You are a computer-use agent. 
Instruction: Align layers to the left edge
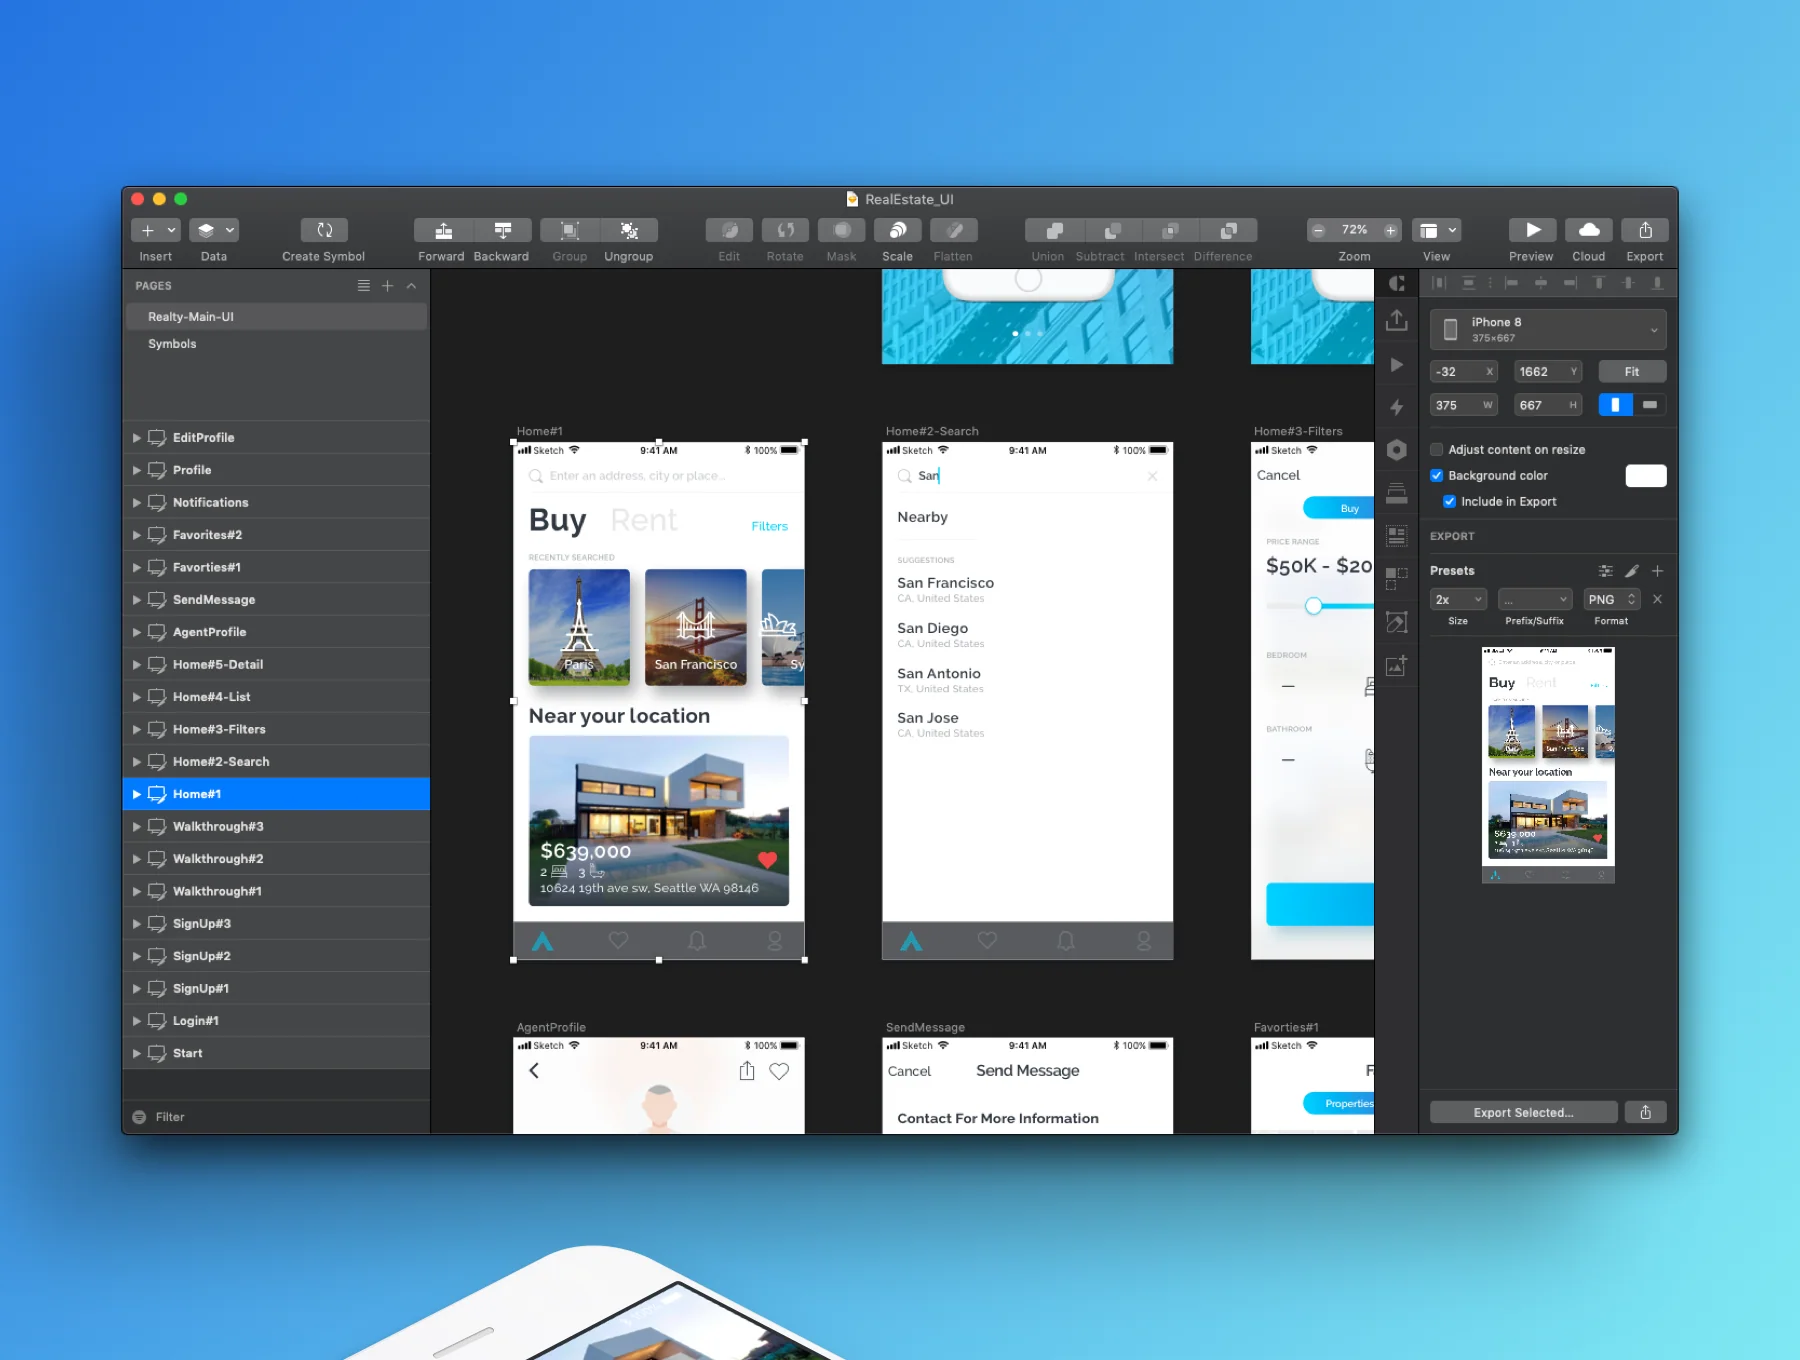(1512, 283)
